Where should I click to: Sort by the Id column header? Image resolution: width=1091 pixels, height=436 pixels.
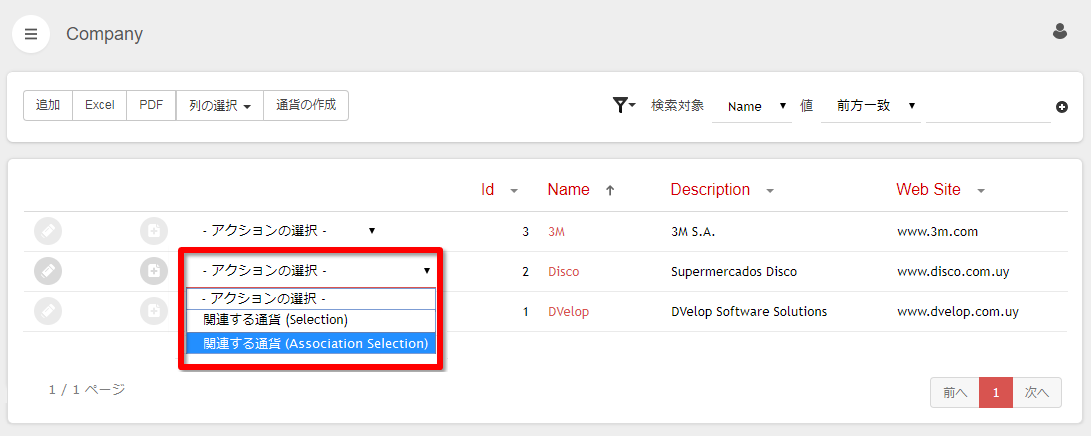(488, 190)
